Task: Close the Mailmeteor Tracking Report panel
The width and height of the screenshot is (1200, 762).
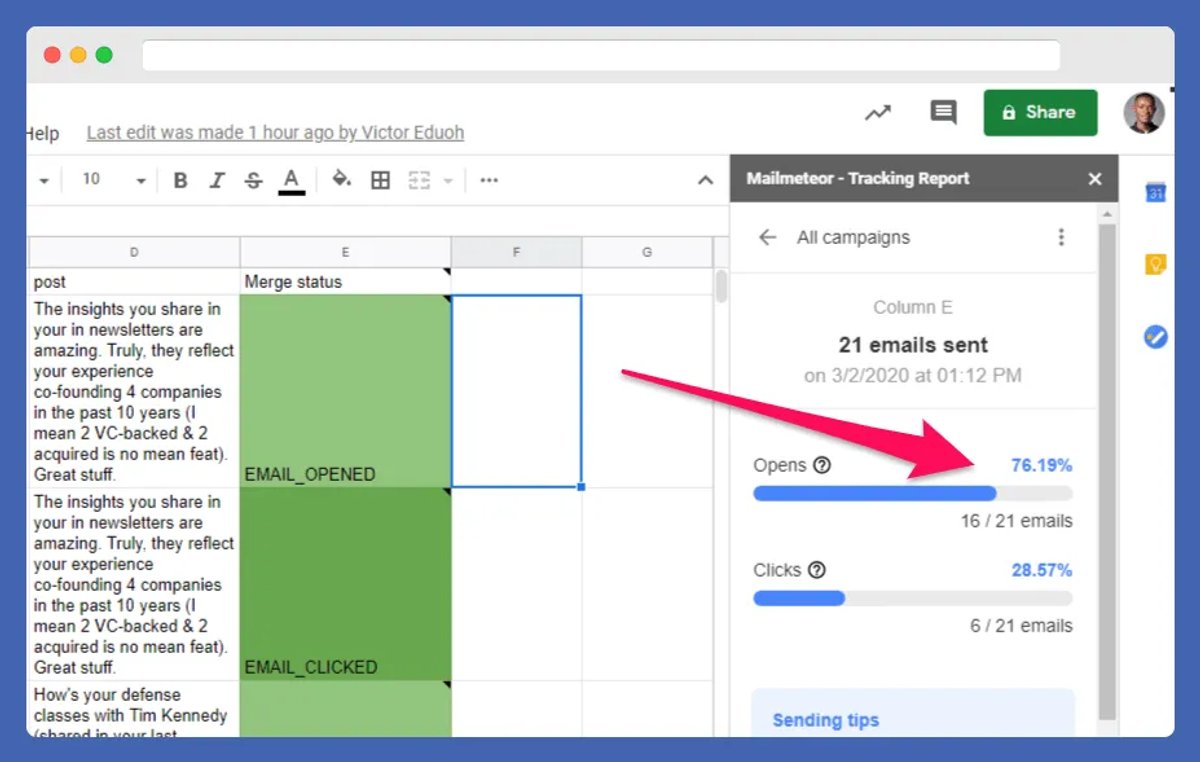Action: click(1095, 179)
